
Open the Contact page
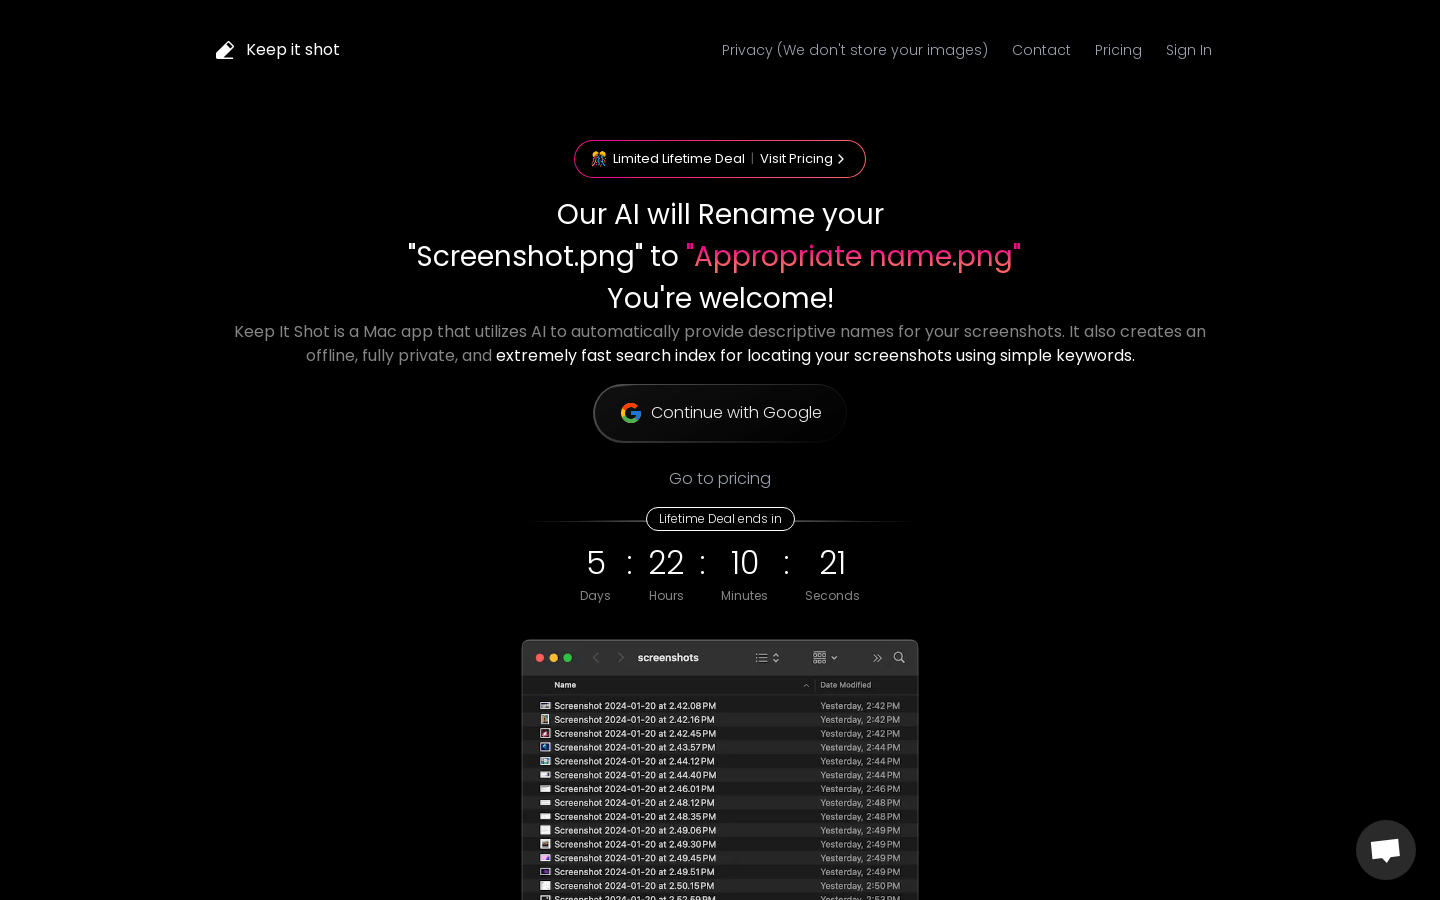[x=1041, y=50]
